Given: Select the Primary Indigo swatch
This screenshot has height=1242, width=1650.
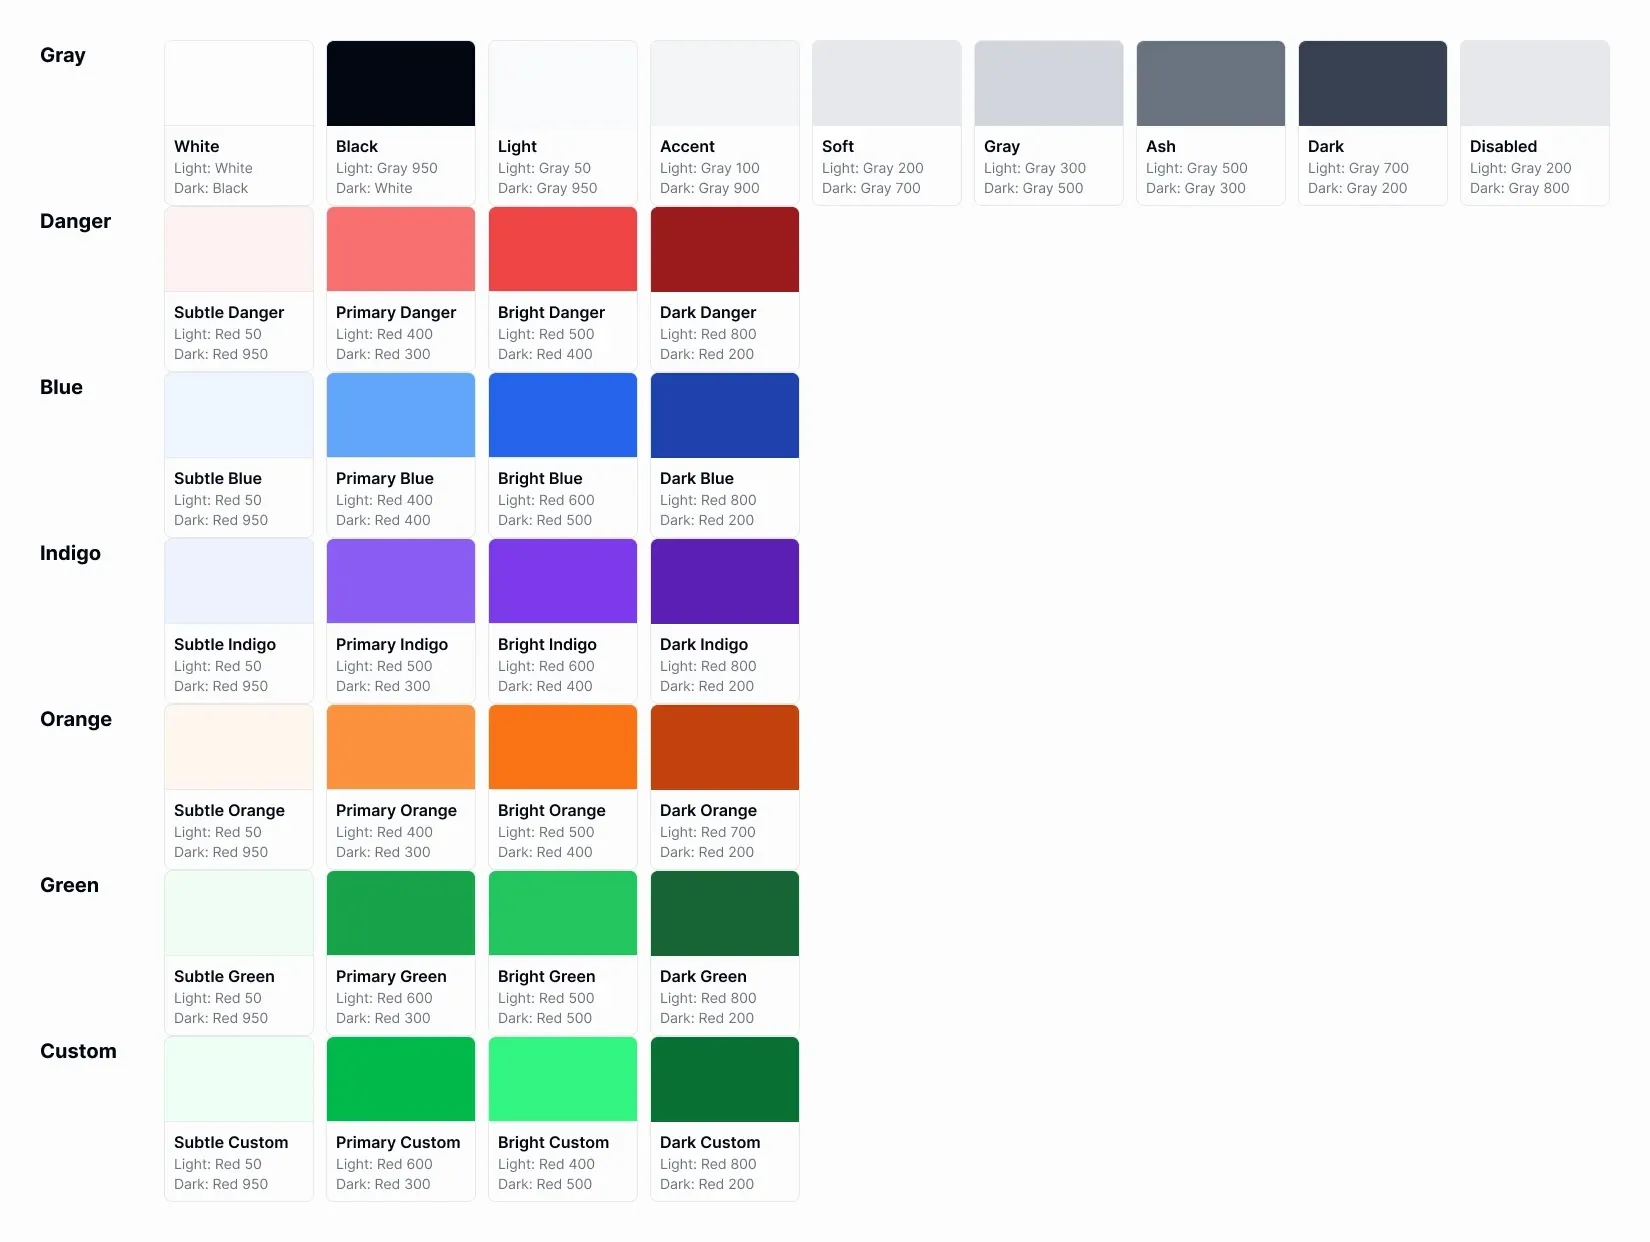Looking at the screenshot, I should pyautogui.click(x=401, y=581).
